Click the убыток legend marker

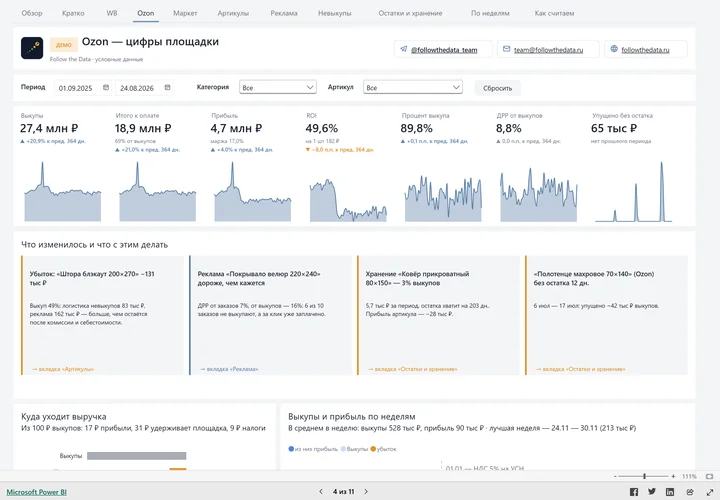pyautogui.click(x=373, y=449)
